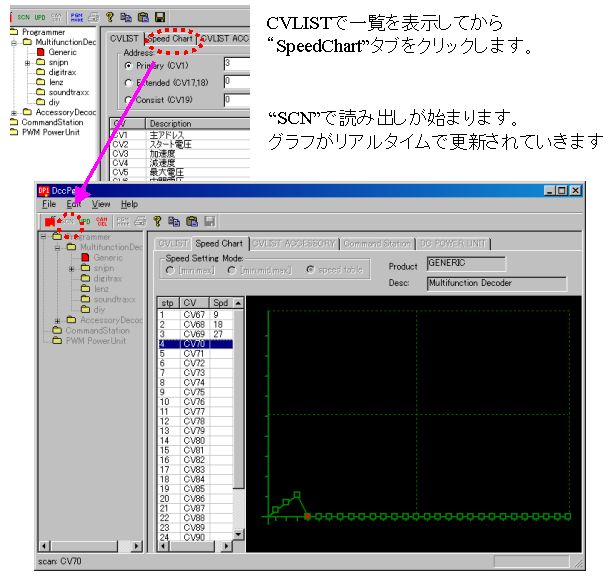Screen dimensions: 613x579
Task: Select highlighted CV70 row in speed table
Action: tap(195, 344)
